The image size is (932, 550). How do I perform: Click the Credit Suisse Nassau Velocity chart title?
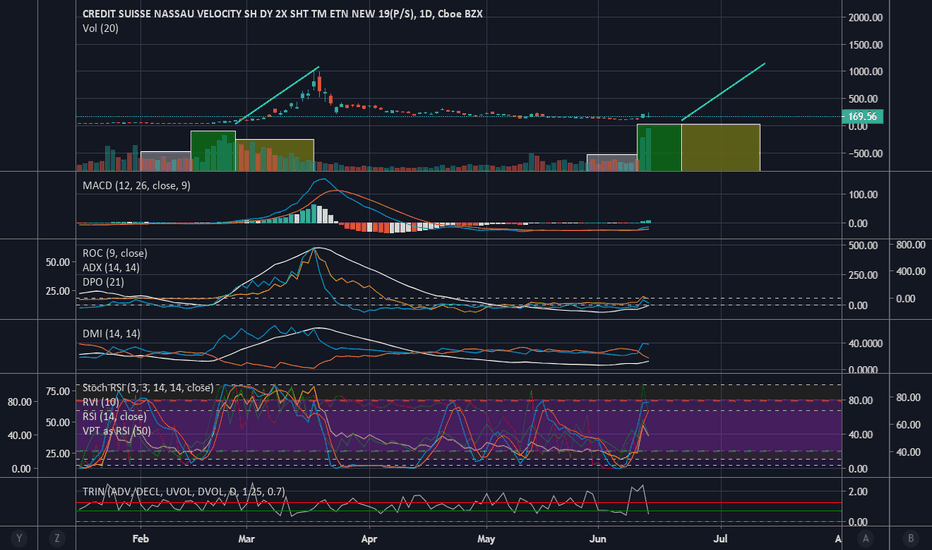pos(282,14)
